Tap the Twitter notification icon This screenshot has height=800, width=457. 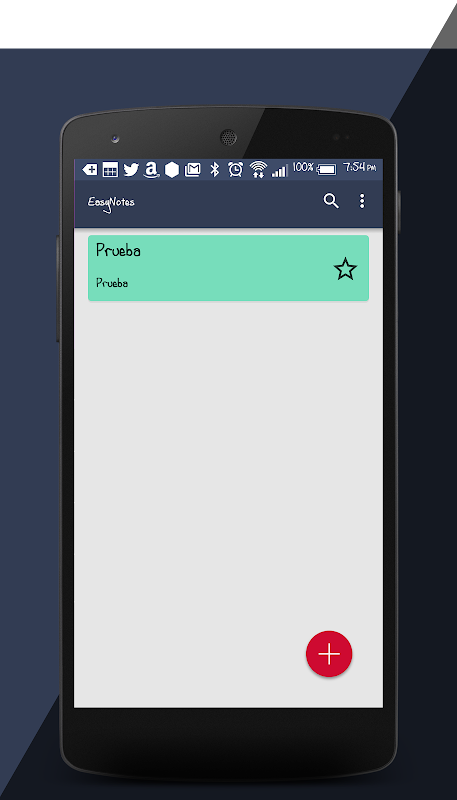131,169
